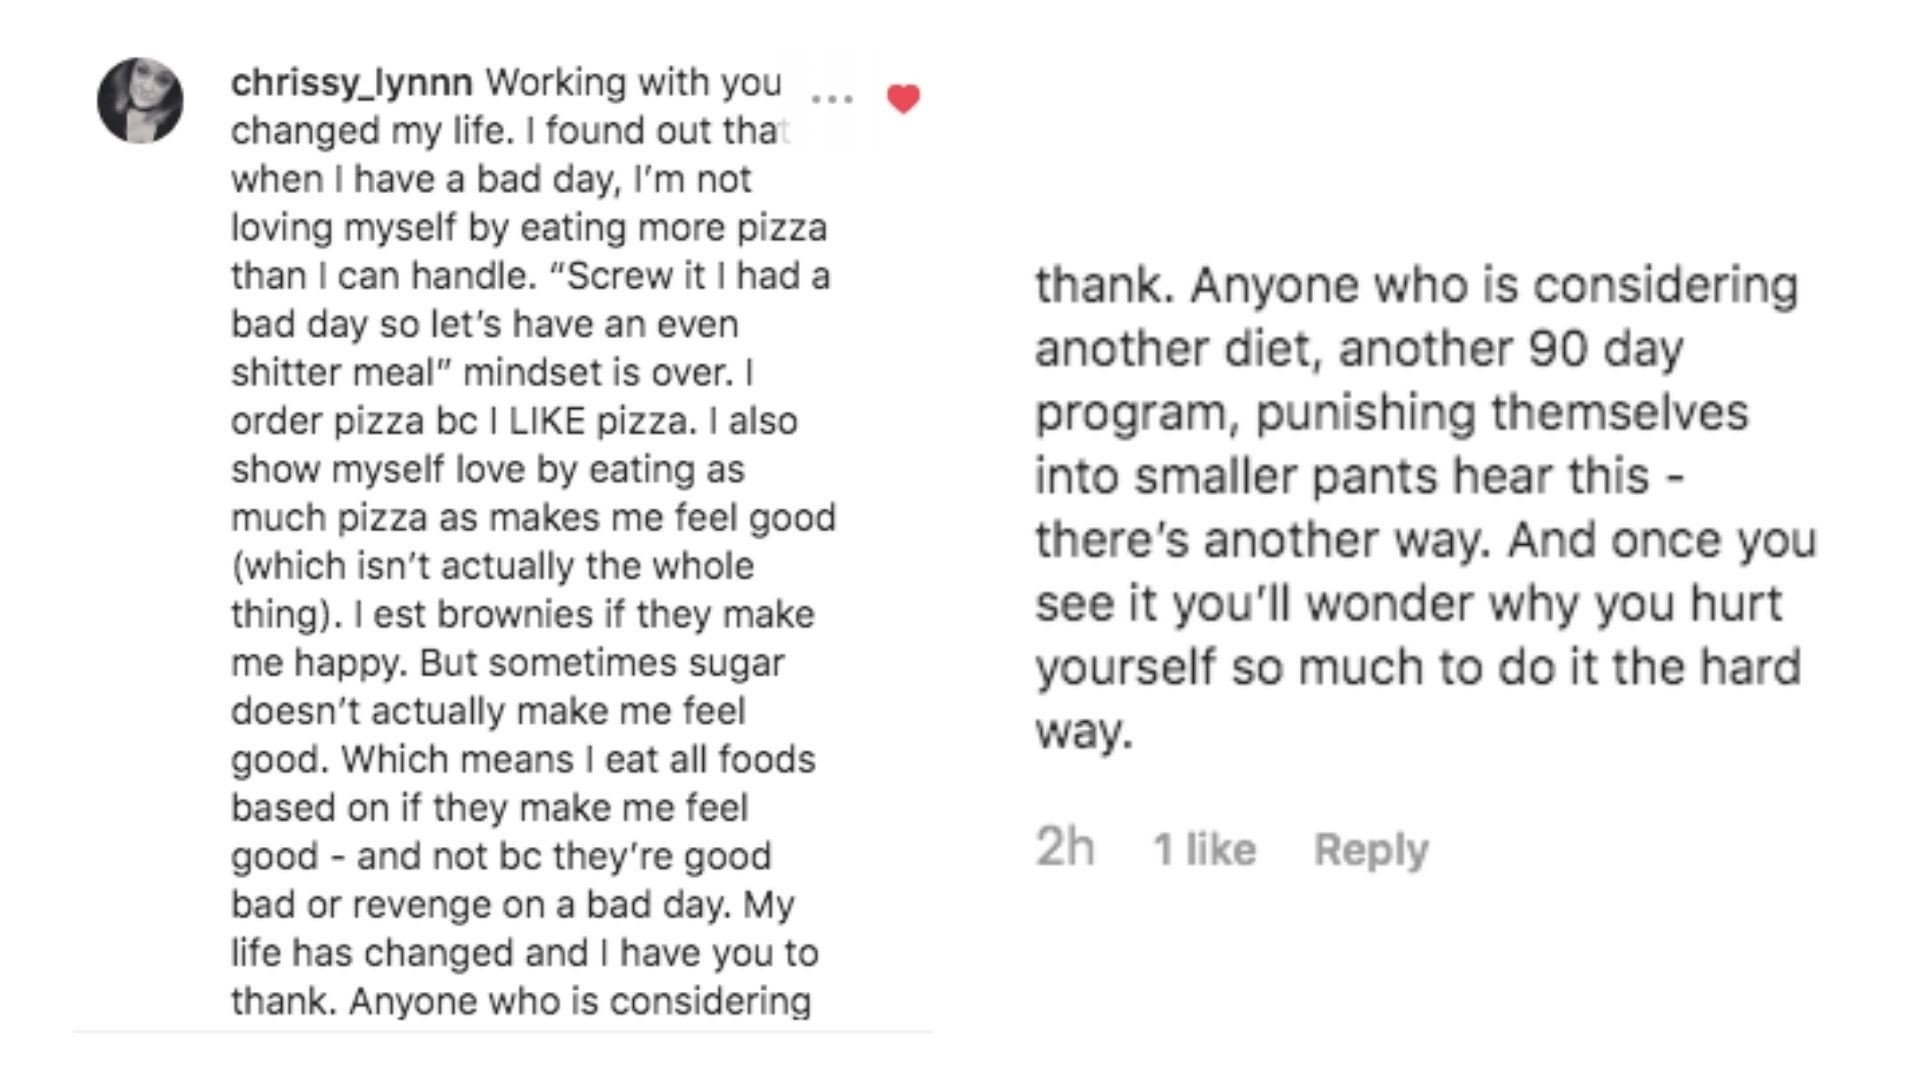Click the red heart like icon
The image size is (1920, 1080).
coord(903,98)
